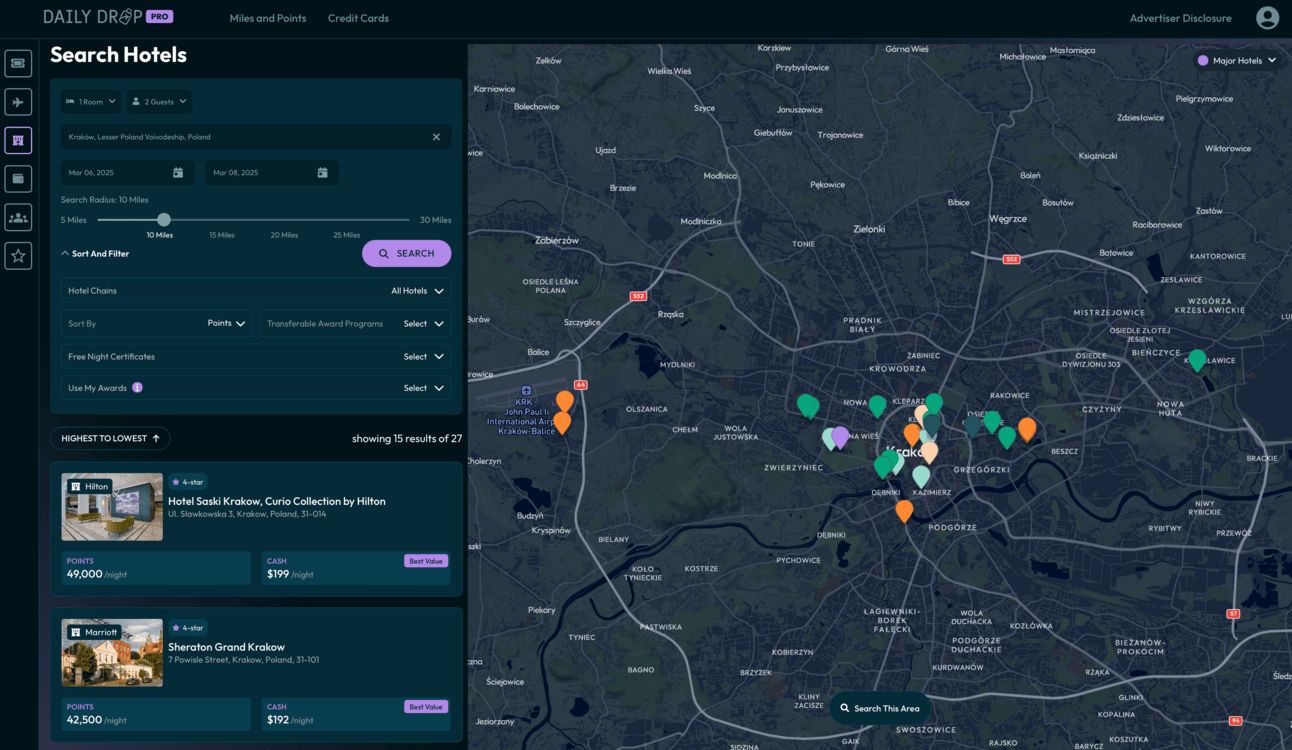Open the people group icon in the sidebar
This screenshot has height=750, width=1292.
[x=18, y=217]
